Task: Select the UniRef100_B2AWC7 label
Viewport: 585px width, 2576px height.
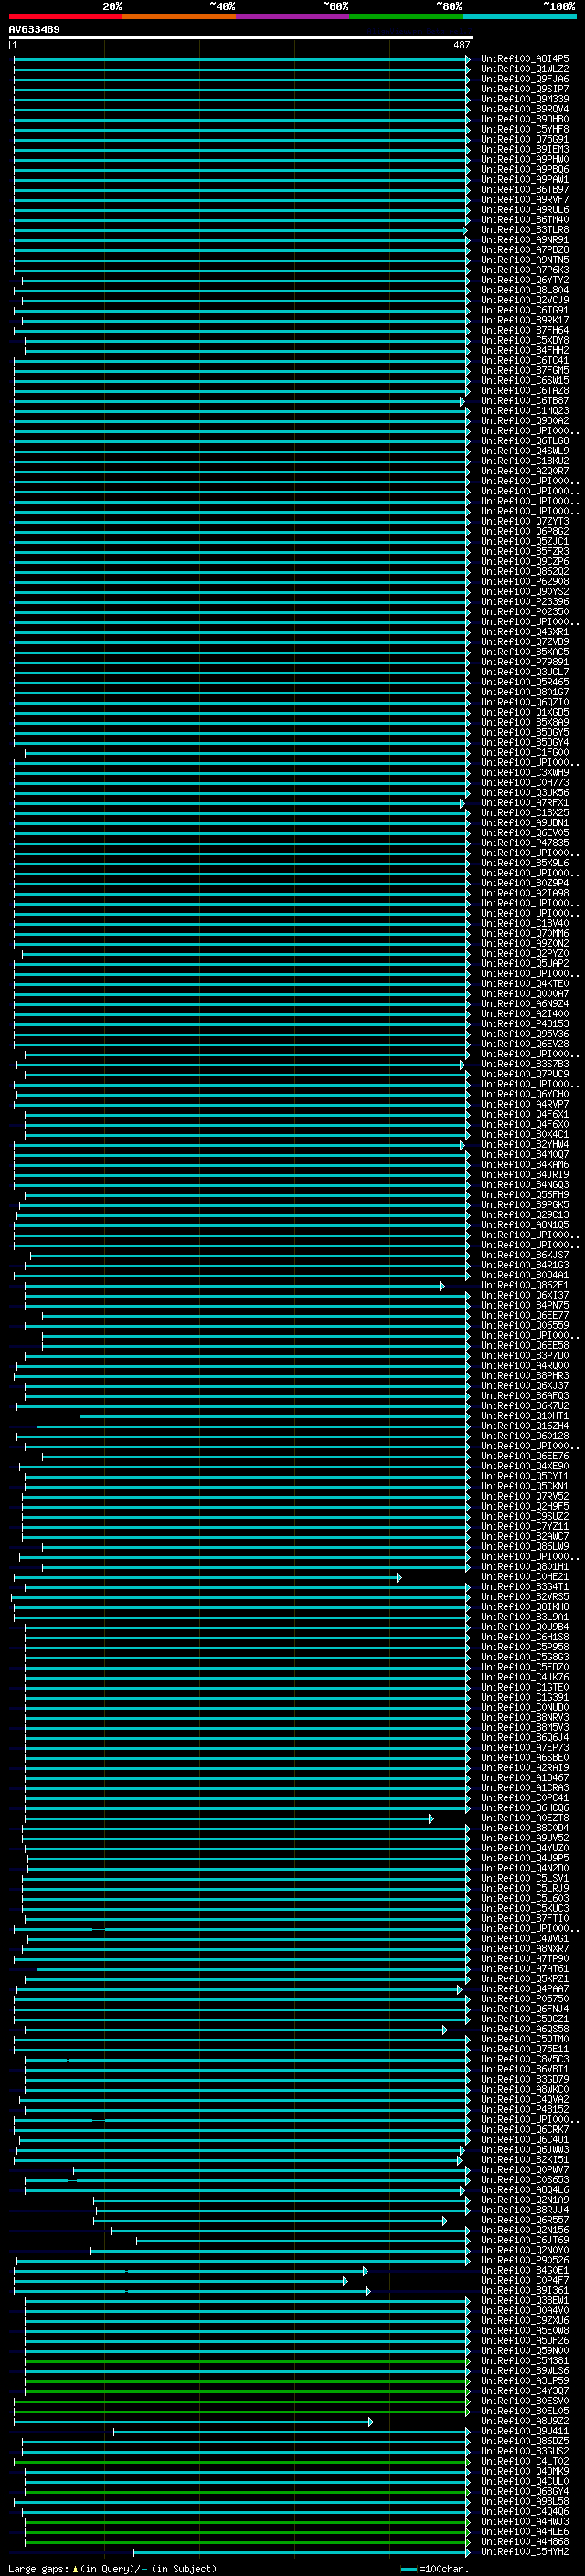Action: (525, 1536)
